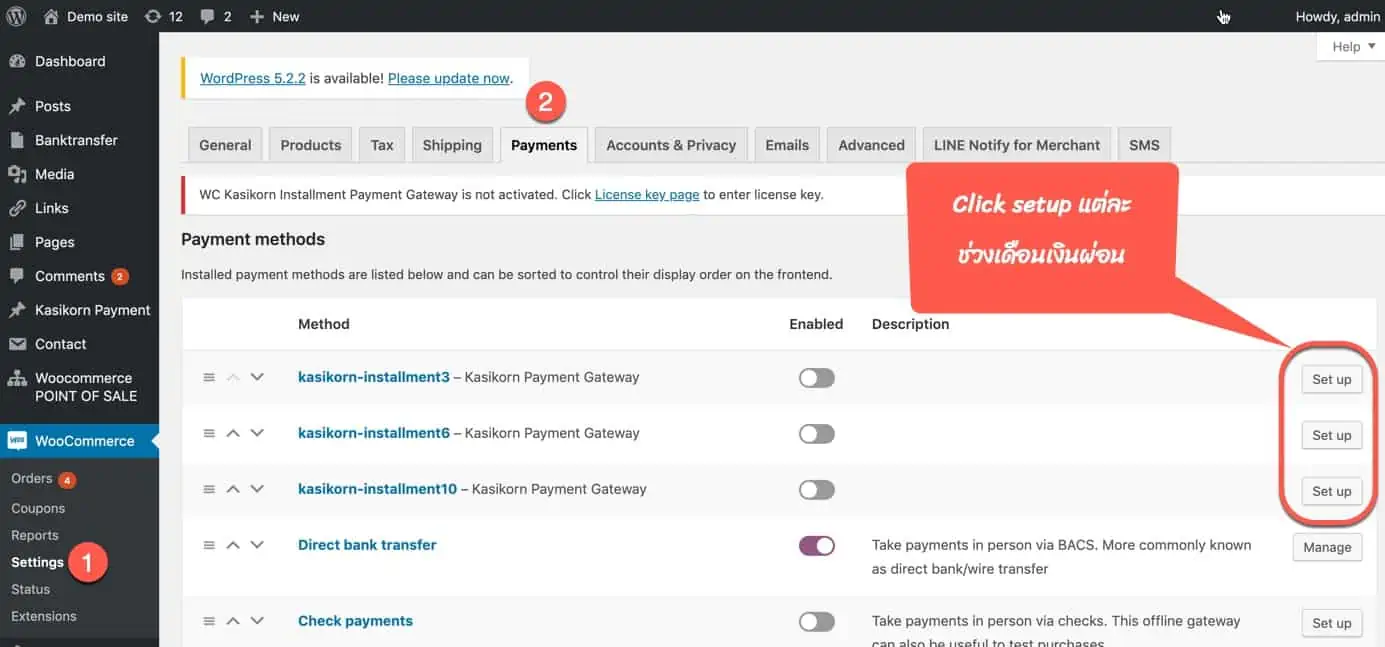1385x647 pixels.
Task: Open Woocommerce POINT OF SALE sidebar icon
Action: click(x=17, y=379)
